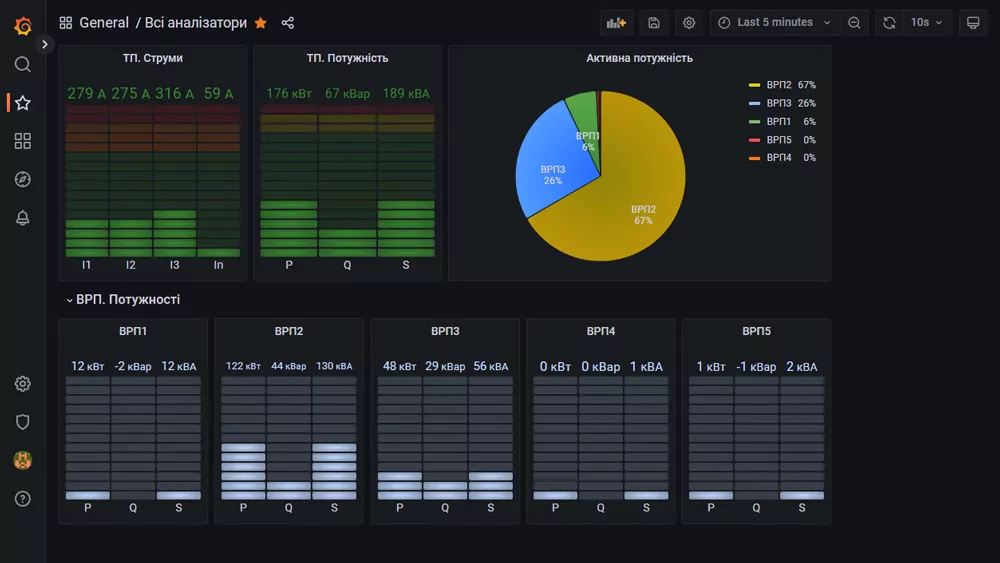Toggle ВРП1 series in pie legend

point(779,121)
